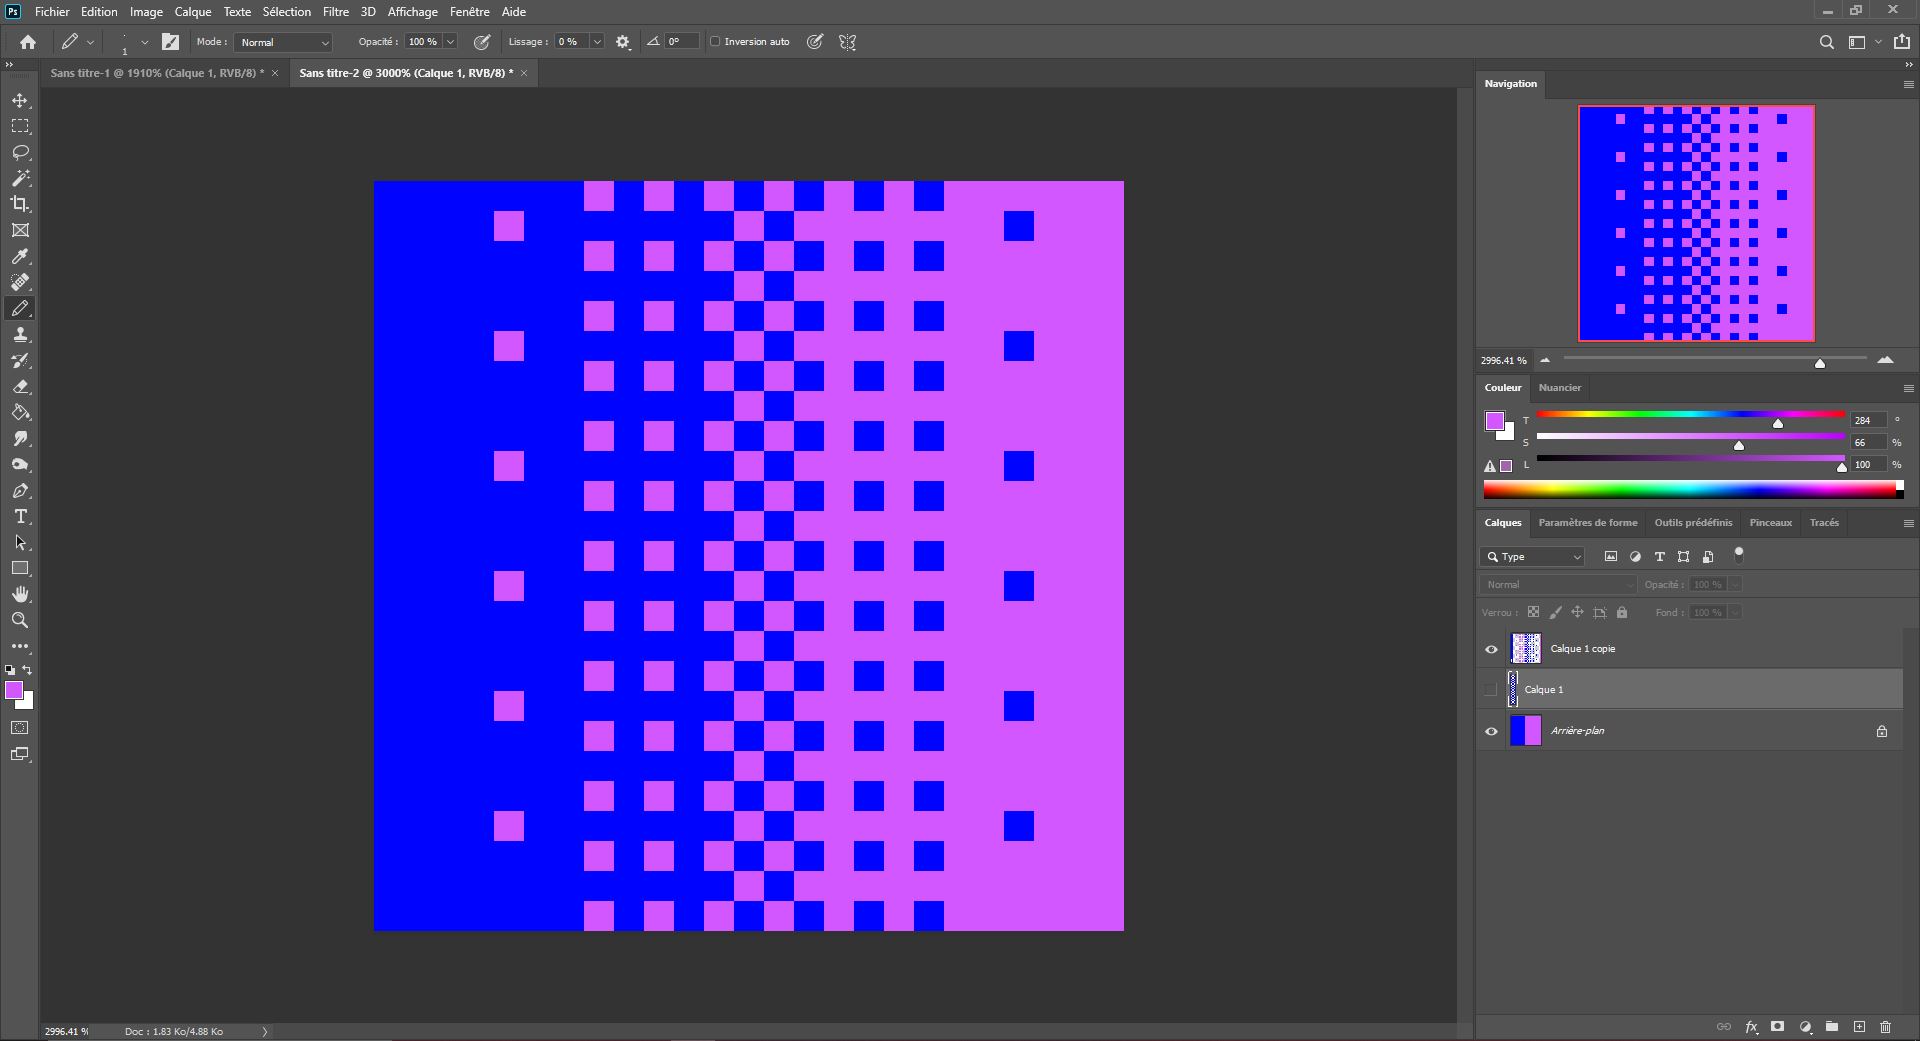Select the Text tool
1920x1041 pixels.
pos(20,517)
